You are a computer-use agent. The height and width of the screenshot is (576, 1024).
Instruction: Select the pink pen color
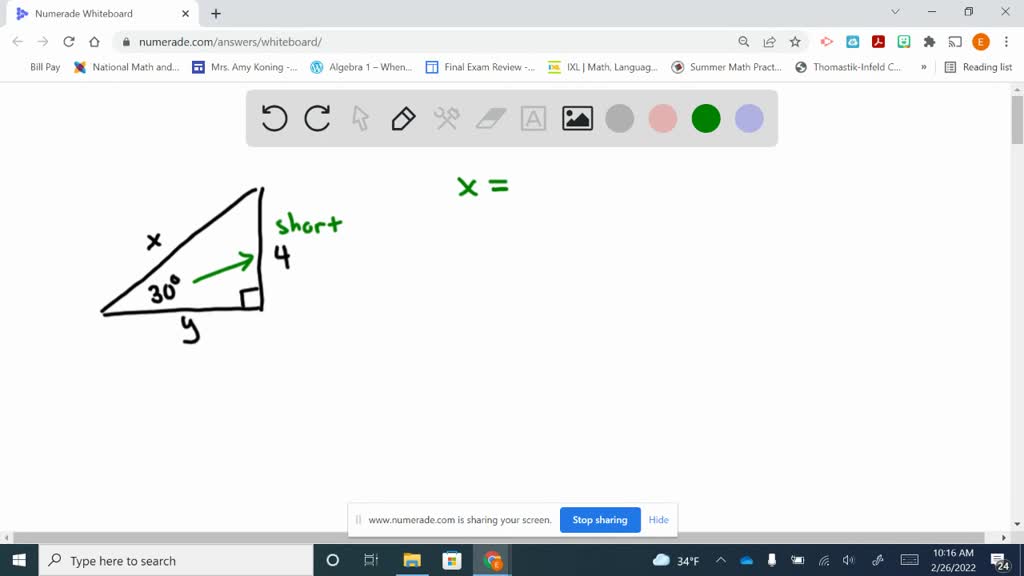point(662,118)
